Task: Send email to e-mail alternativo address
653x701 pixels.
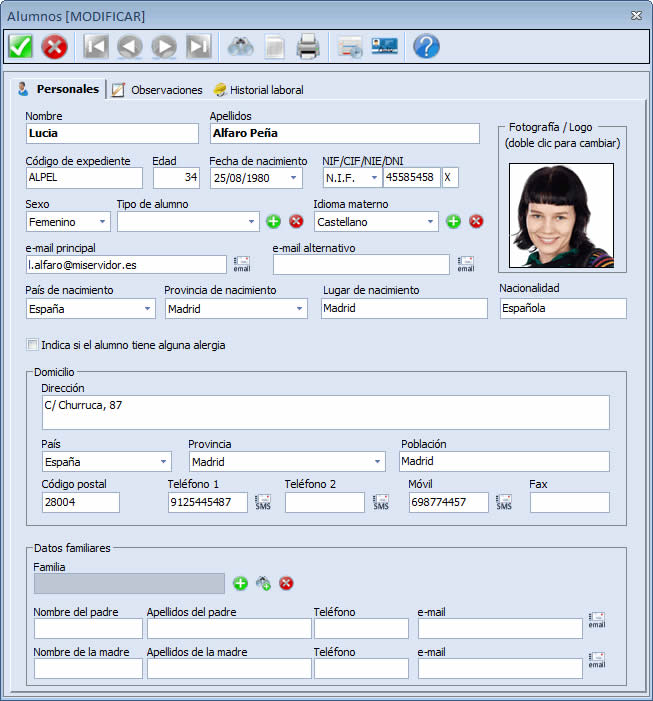Action: 465,264
